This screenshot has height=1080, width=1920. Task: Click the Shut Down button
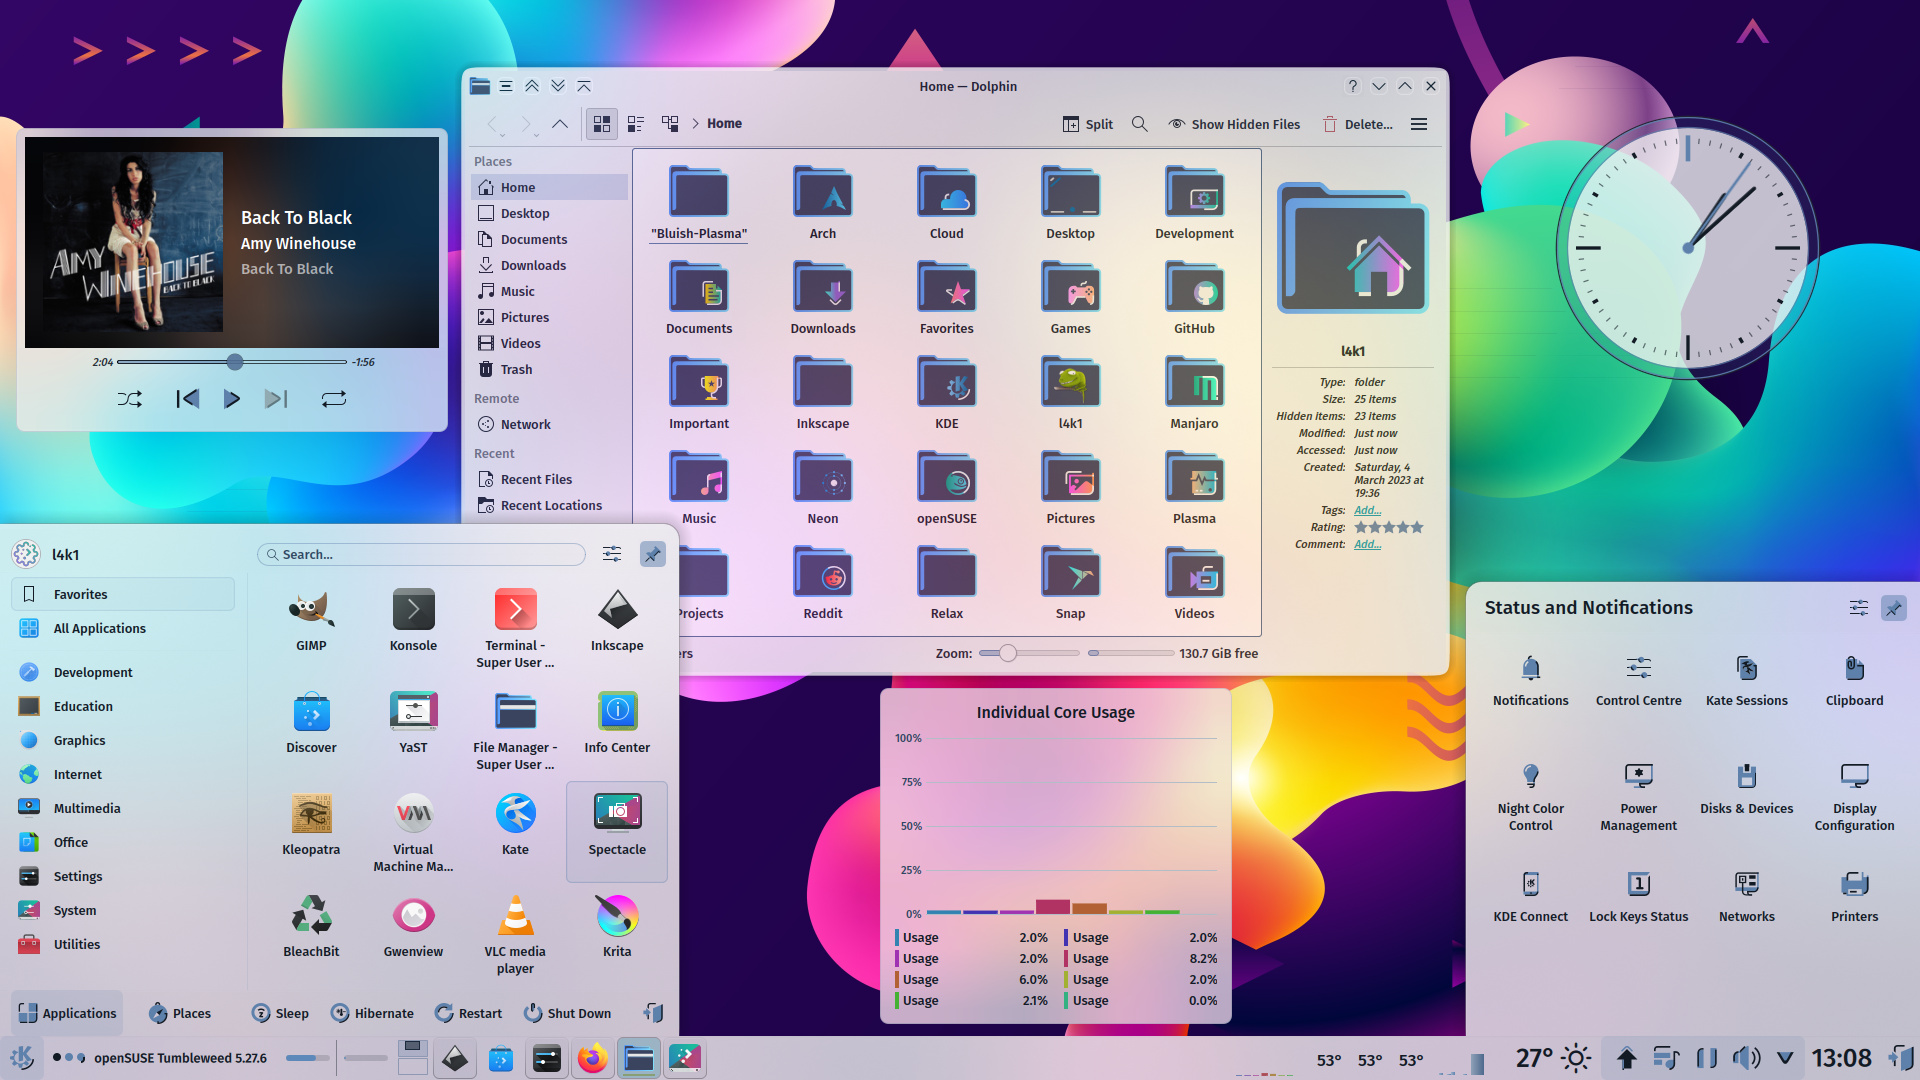point(567,1013)
